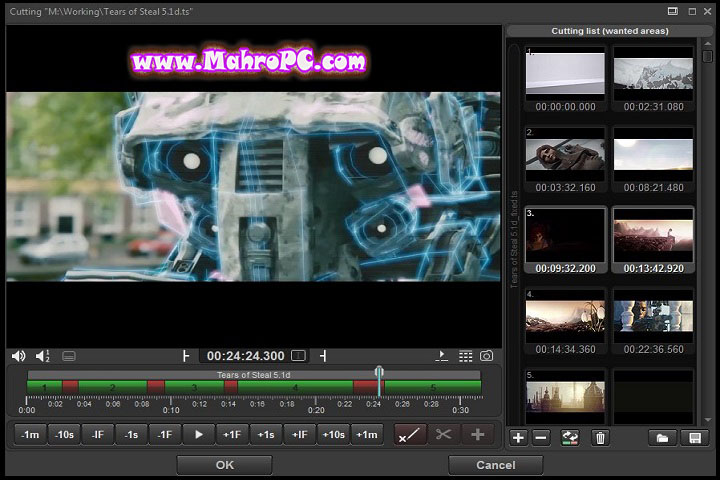Step forward one second with +1s
Image resolution: width=720 pixels, height=480 pixels.
coord(266,435)
